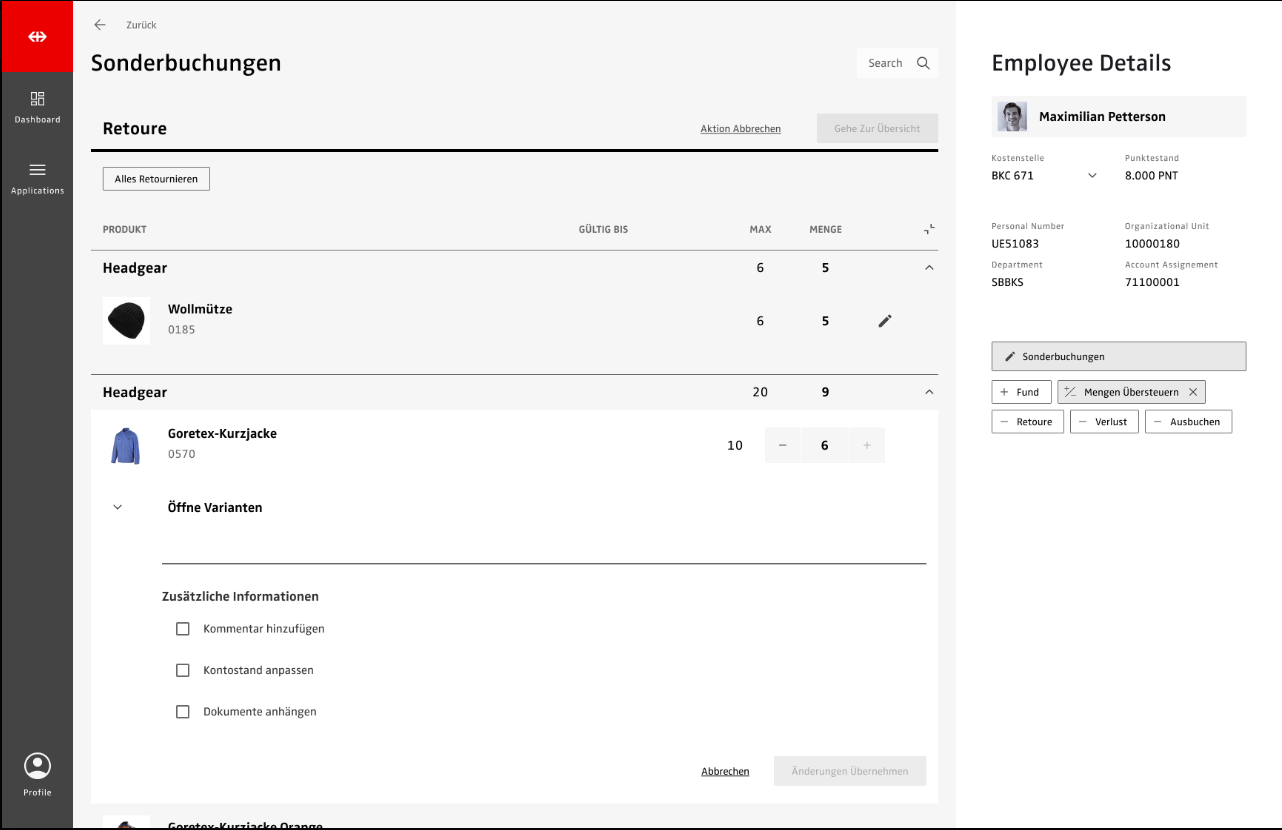1282x830 pixels.
Task: Choose the Verlust booking option
Action: tap(1104, 422)
